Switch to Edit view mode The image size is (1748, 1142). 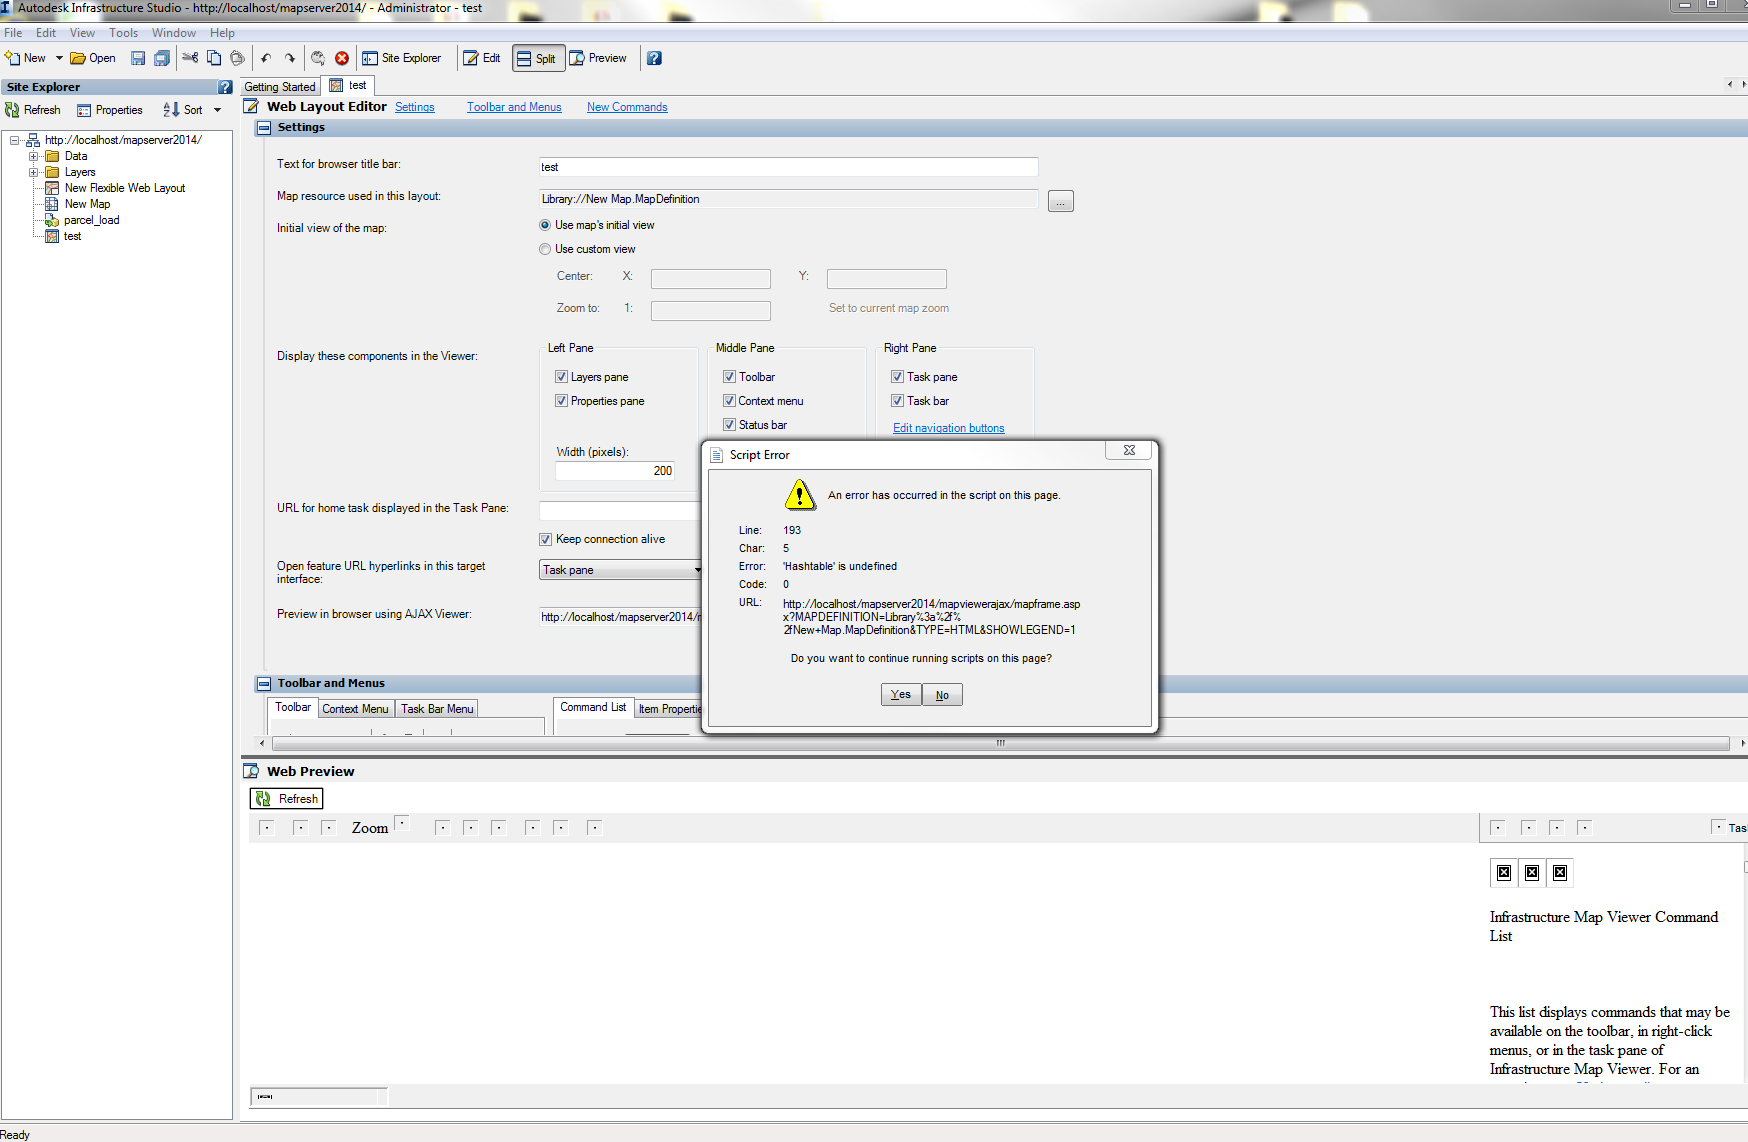point(482,58)
